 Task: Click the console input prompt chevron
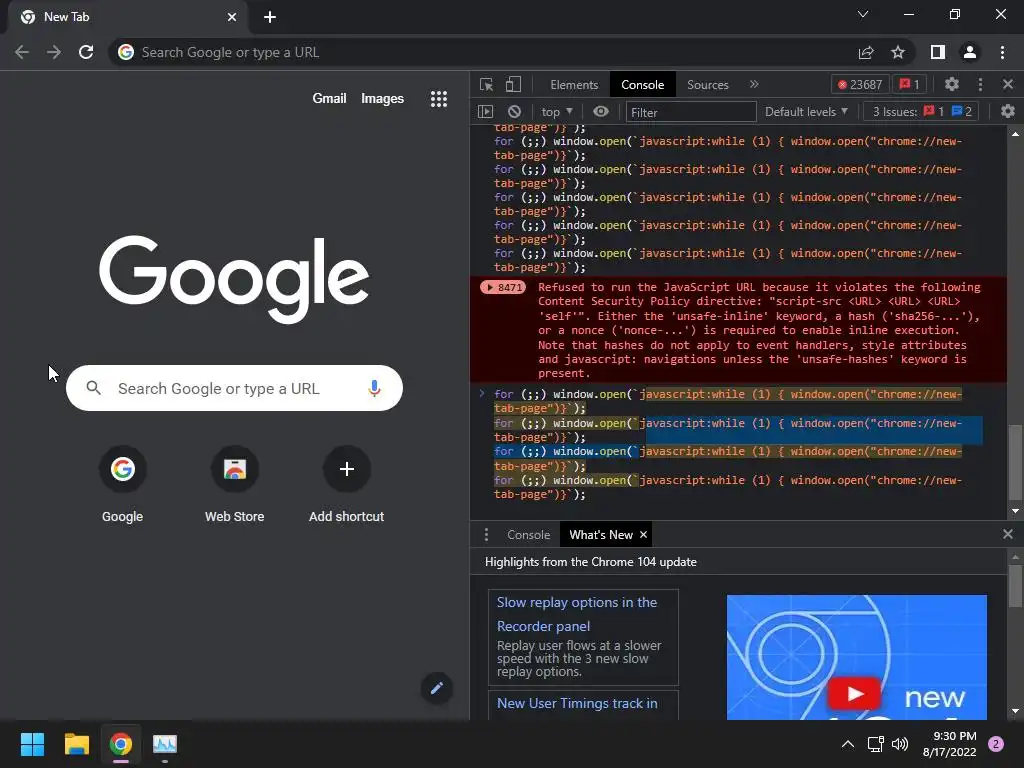482,393
